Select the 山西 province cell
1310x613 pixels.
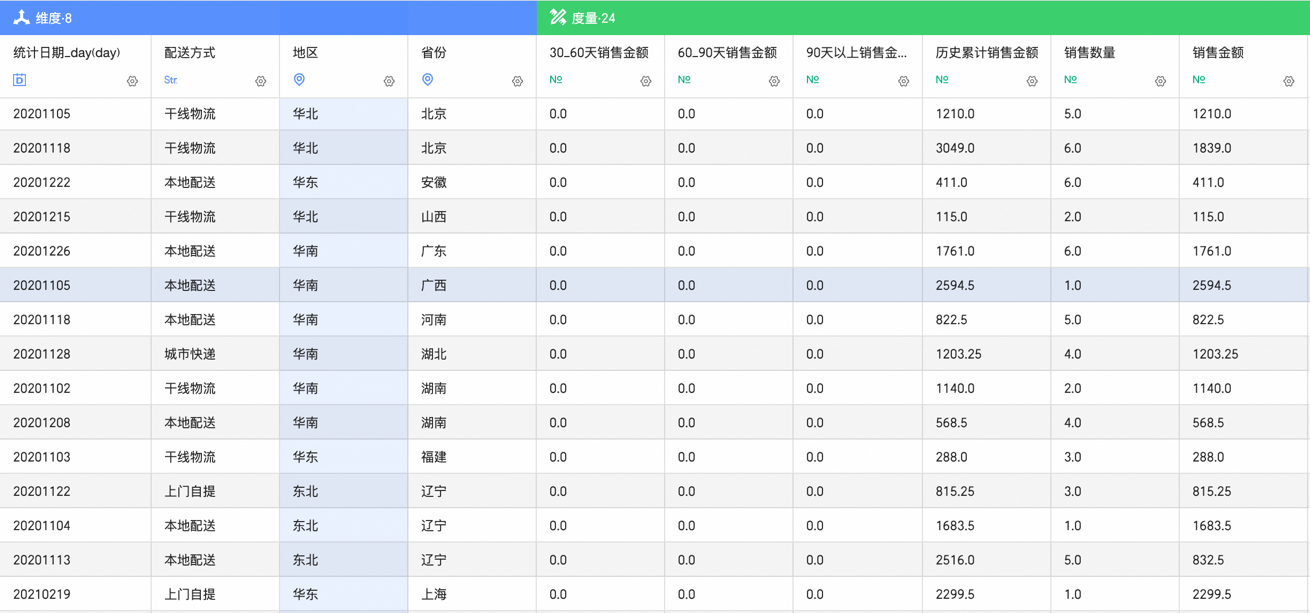point(472,217)
